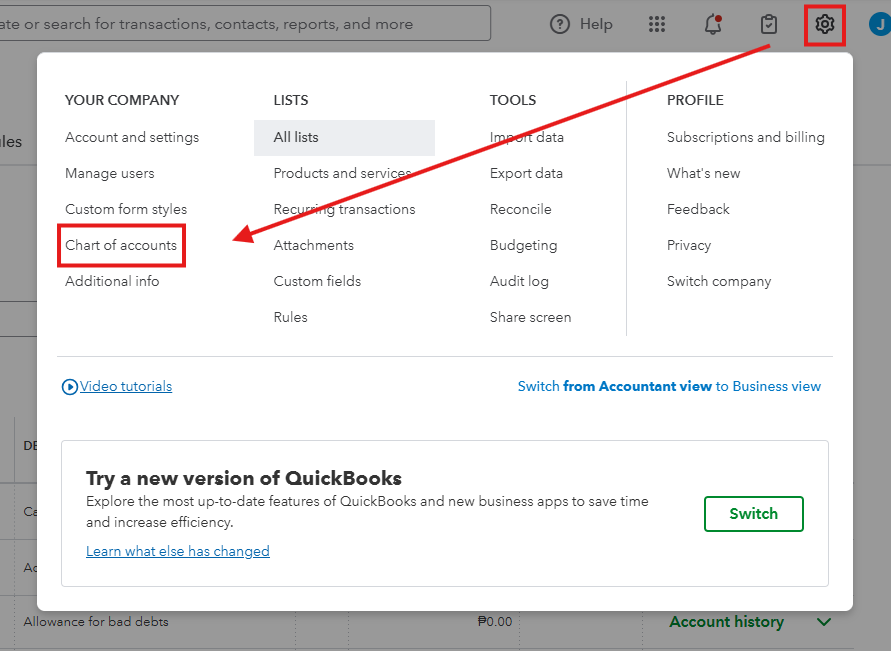Open the apps grid icon
The image size is (891, 651).
point(657,24)
